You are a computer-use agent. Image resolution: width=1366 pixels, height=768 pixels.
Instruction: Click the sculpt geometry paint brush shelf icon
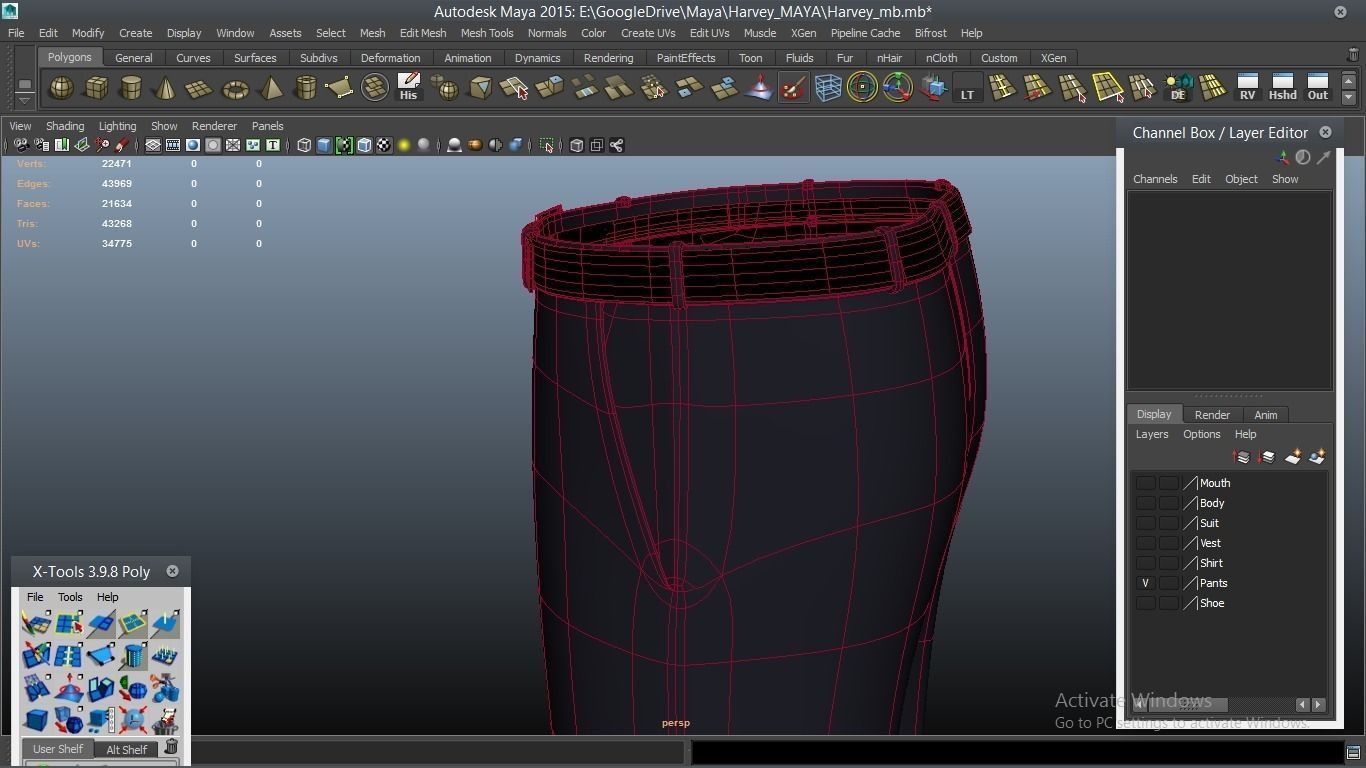(793, 88)
